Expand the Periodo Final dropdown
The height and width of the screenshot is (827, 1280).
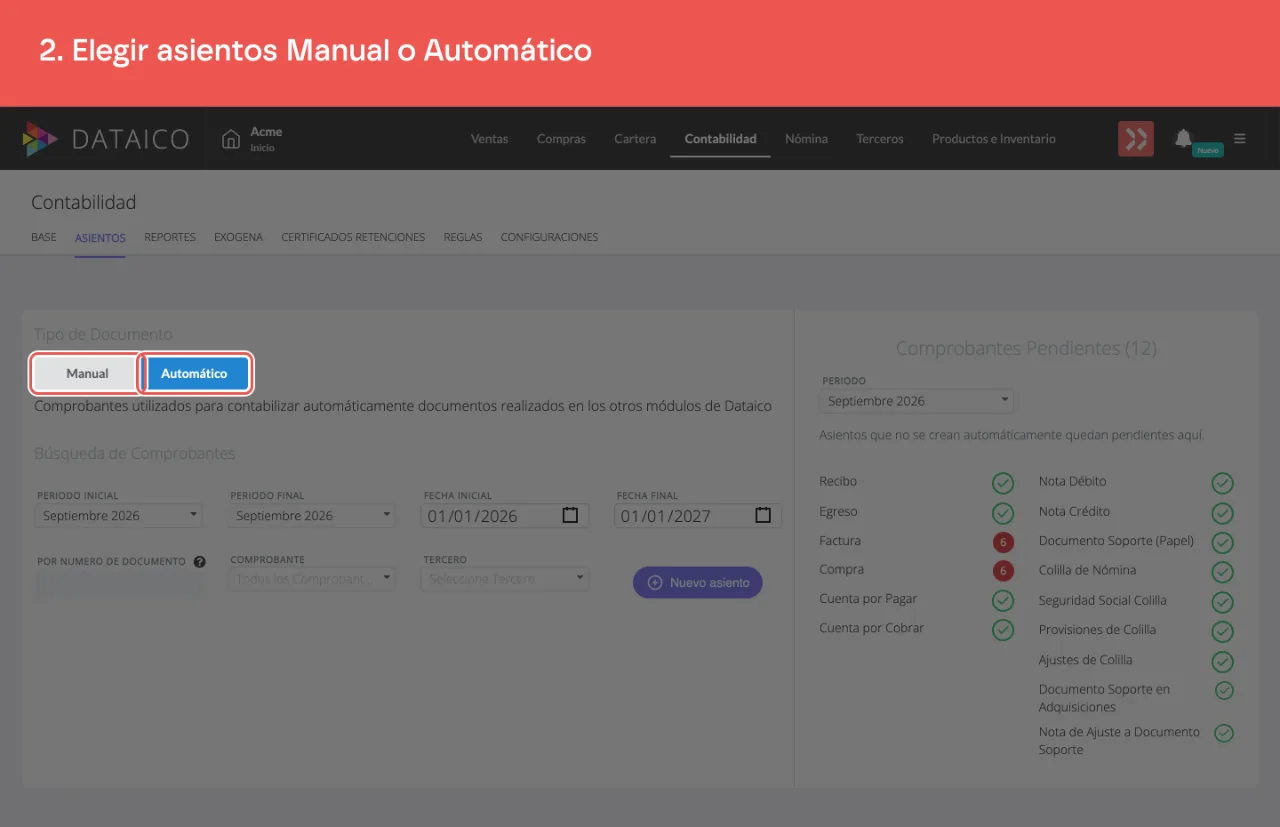pyautogui.click(x=312, y=516)
